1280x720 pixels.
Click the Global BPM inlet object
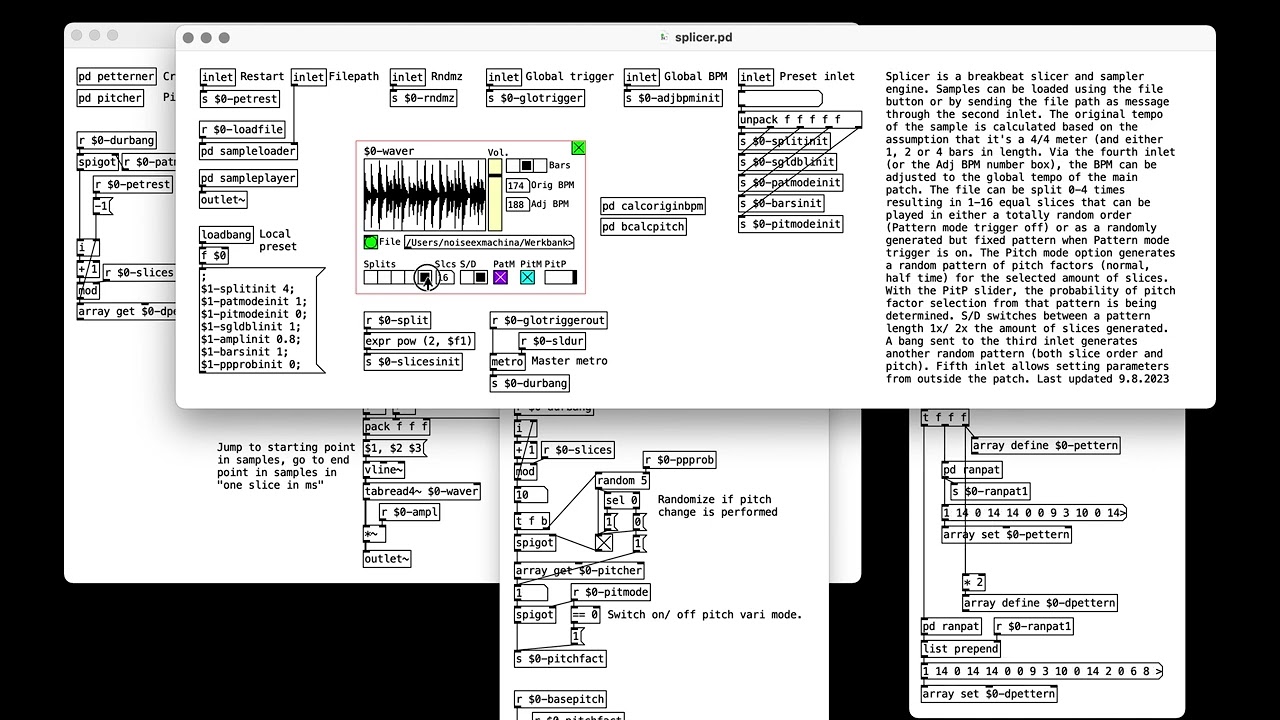click(642, 77)
